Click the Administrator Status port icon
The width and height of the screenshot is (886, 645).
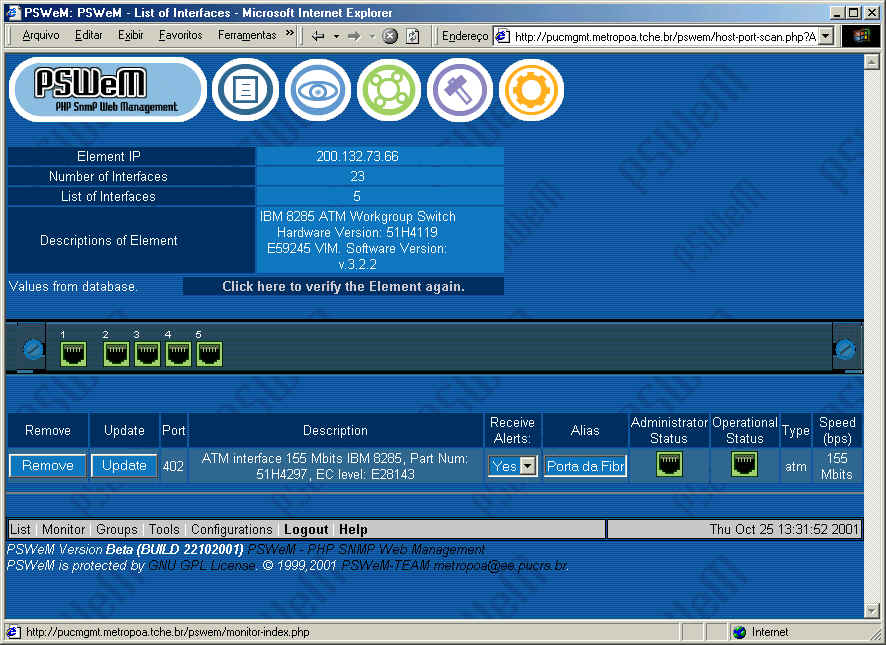(669, 465)
